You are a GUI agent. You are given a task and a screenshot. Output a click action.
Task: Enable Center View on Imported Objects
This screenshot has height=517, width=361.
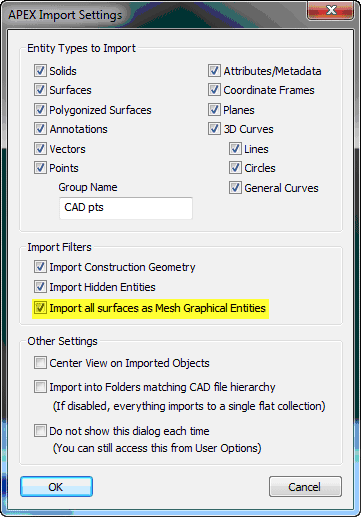click(40, 363)
